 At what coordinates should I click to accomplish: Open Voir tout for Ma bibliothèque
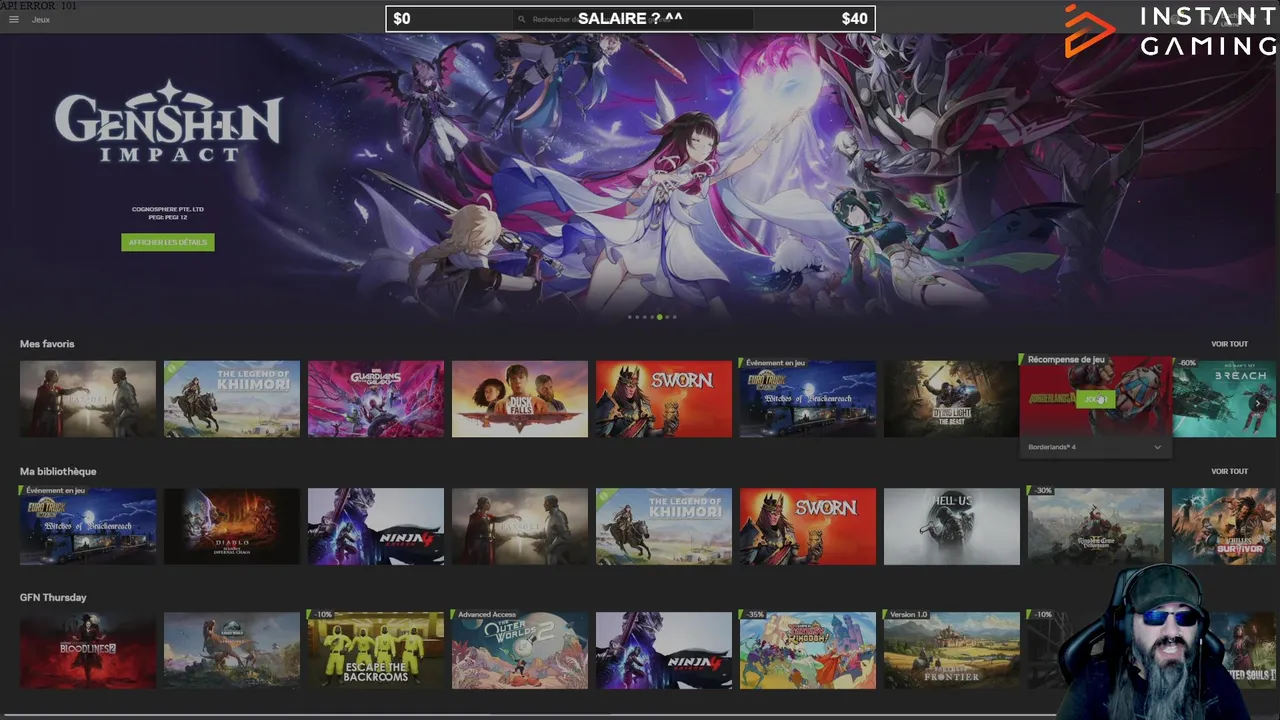click(1229, 471)
